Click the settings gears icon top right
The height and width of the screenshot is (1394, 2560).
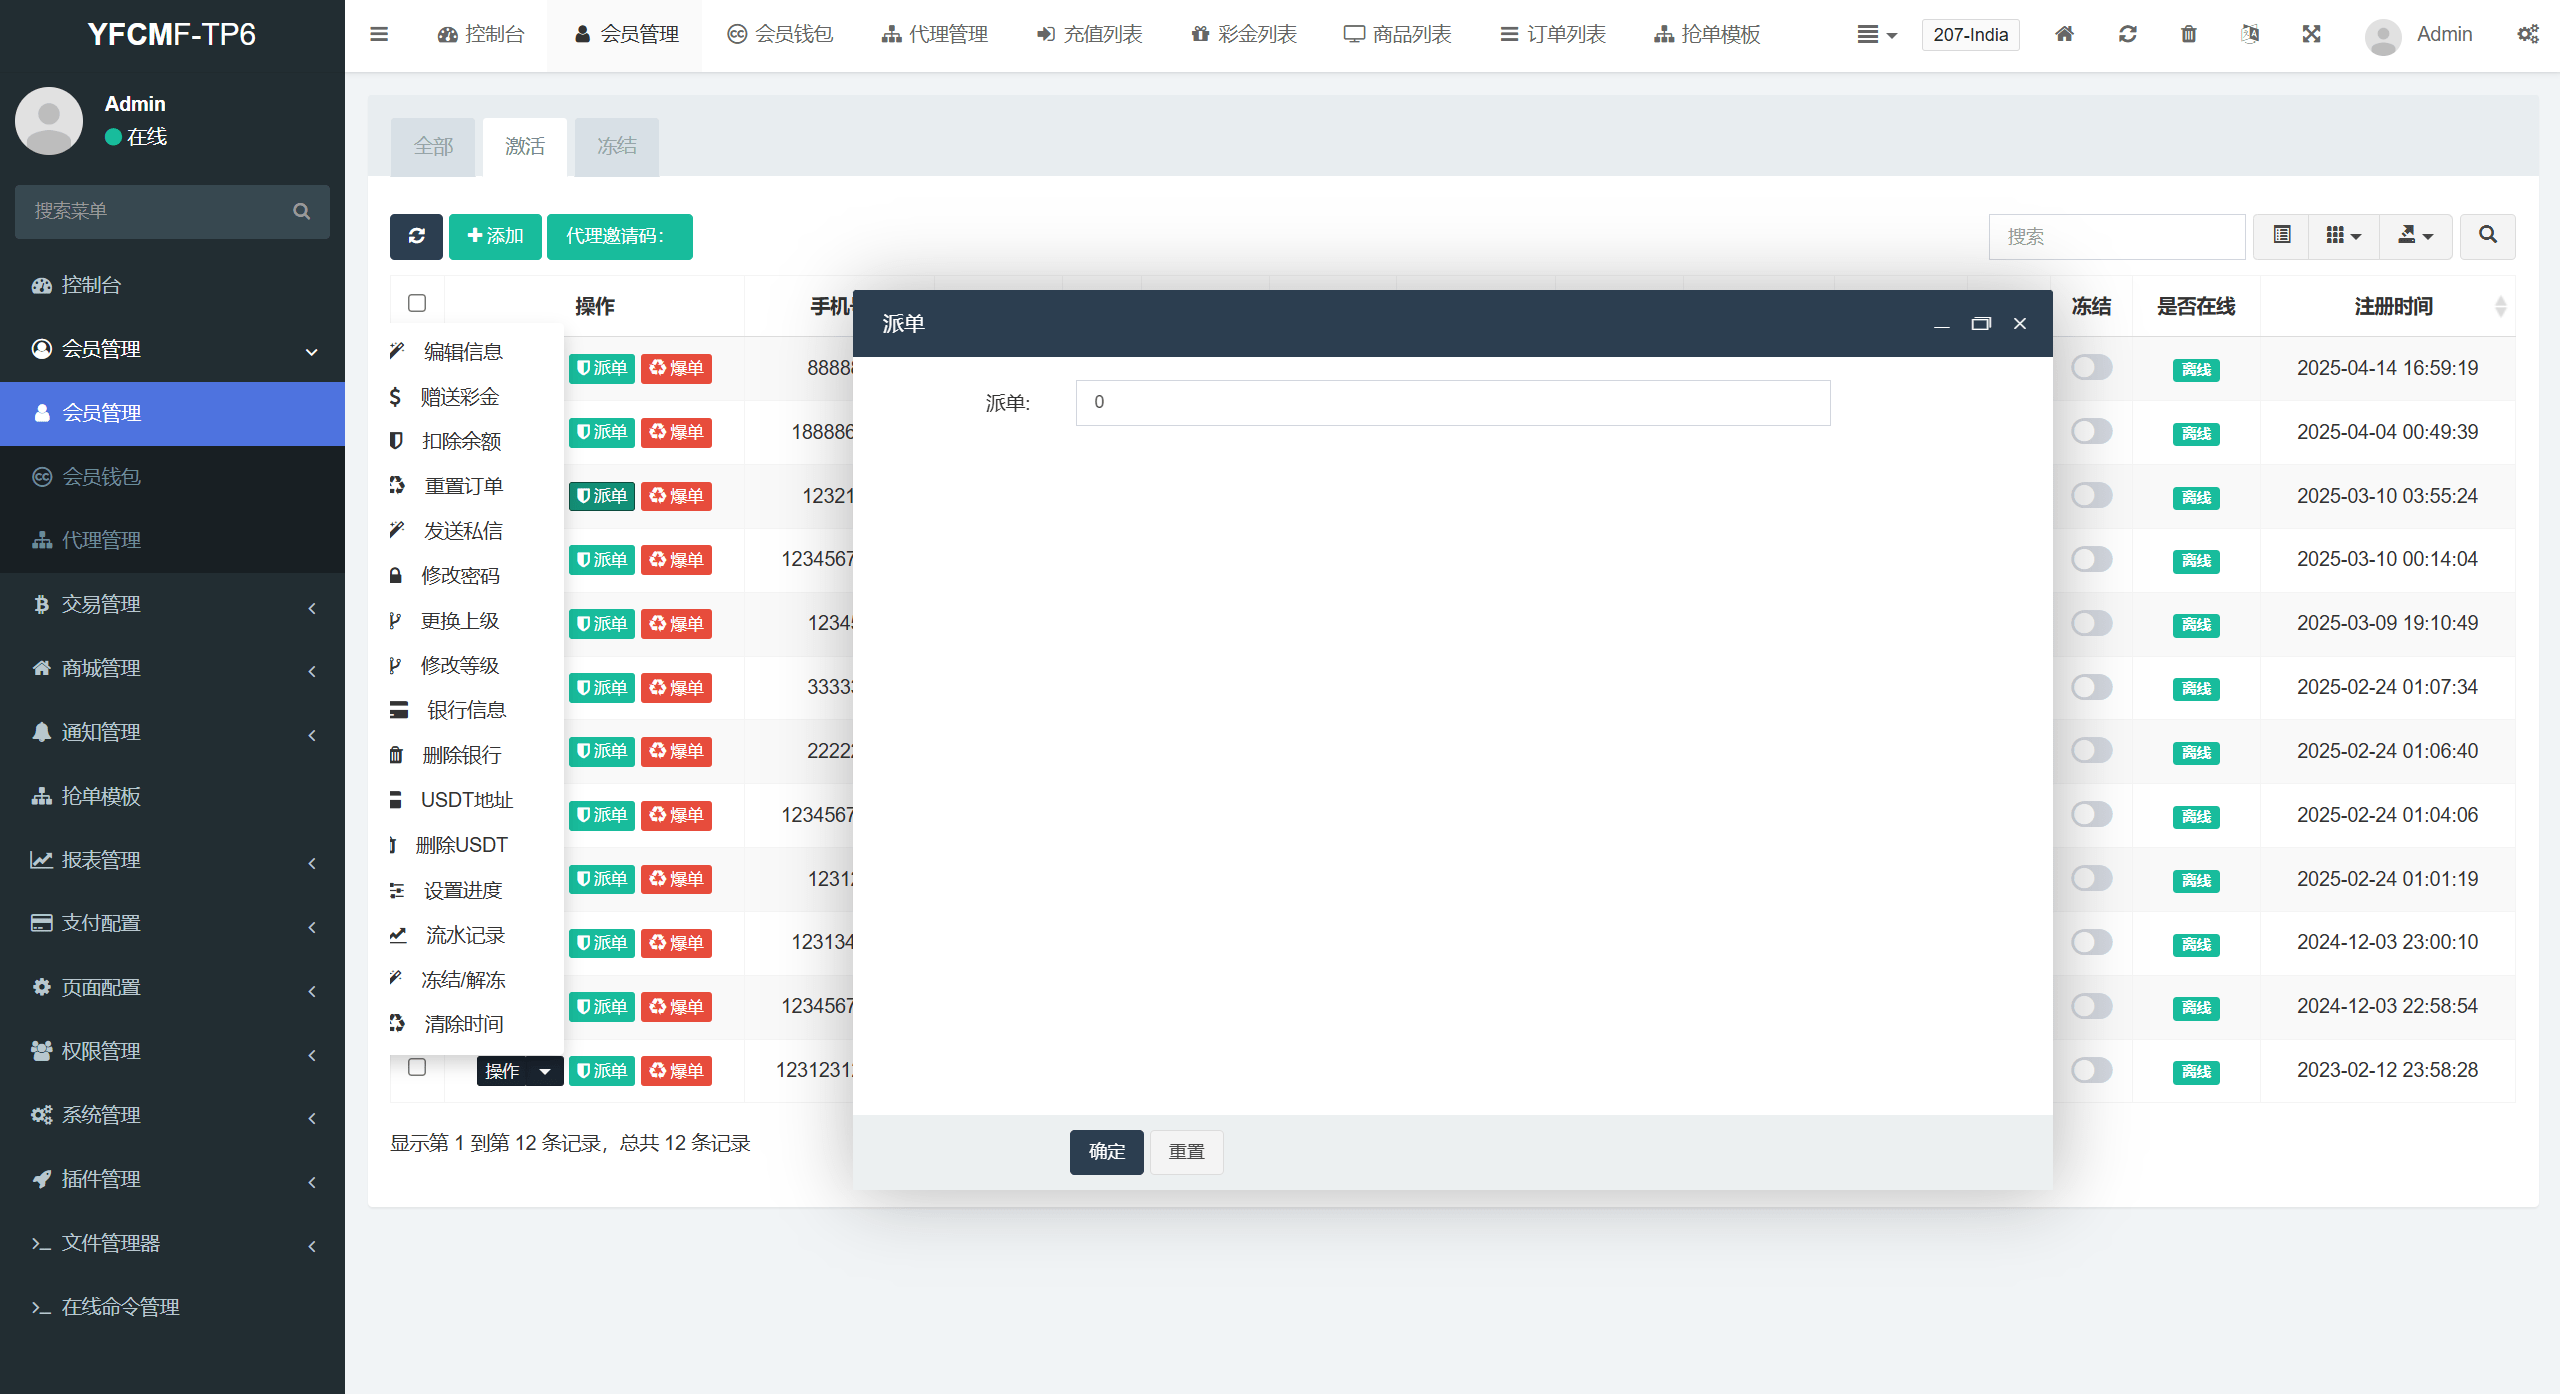(x=2527, y=34)
